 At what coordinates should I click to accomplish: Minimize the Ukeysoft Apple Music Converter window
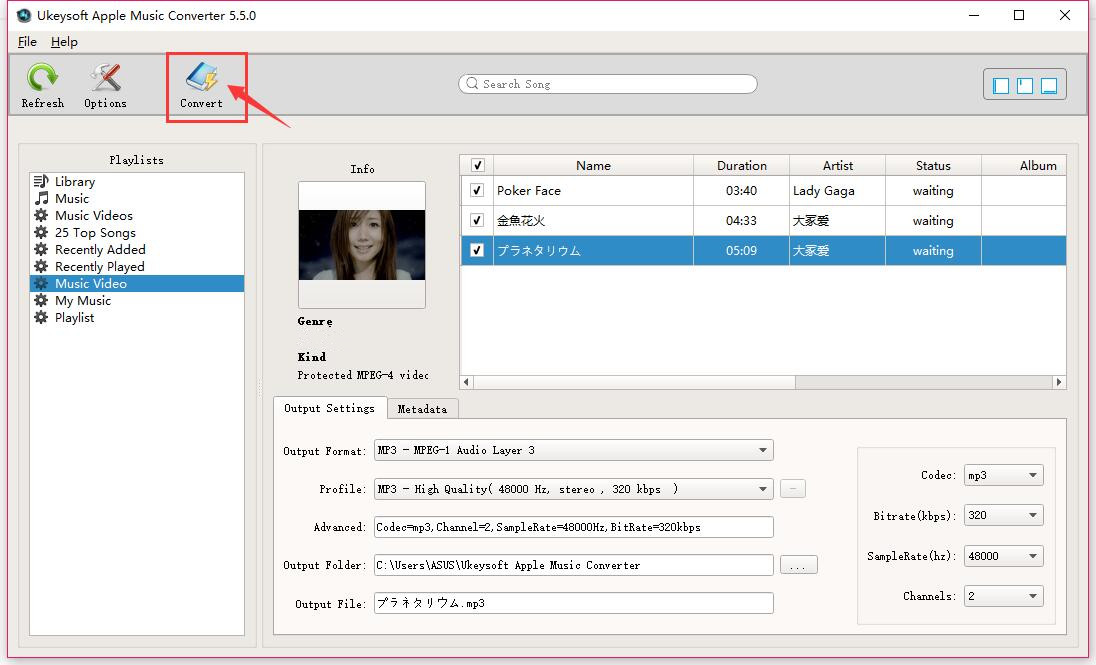974,15
